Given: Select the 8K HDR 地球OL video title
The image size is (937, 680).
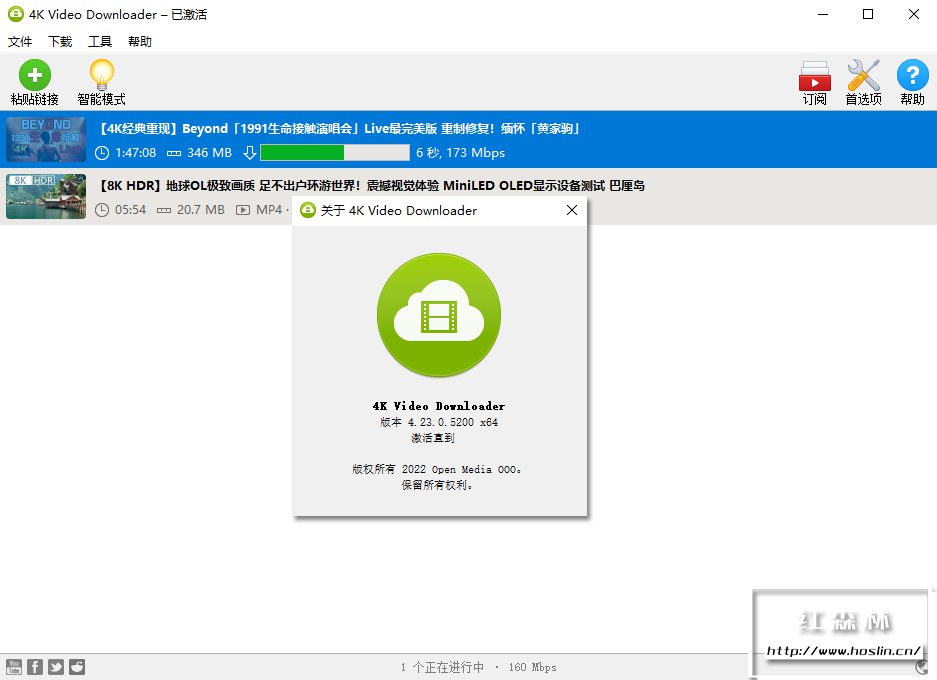Looking at the screenshot, I should click(x=372, y=186).
